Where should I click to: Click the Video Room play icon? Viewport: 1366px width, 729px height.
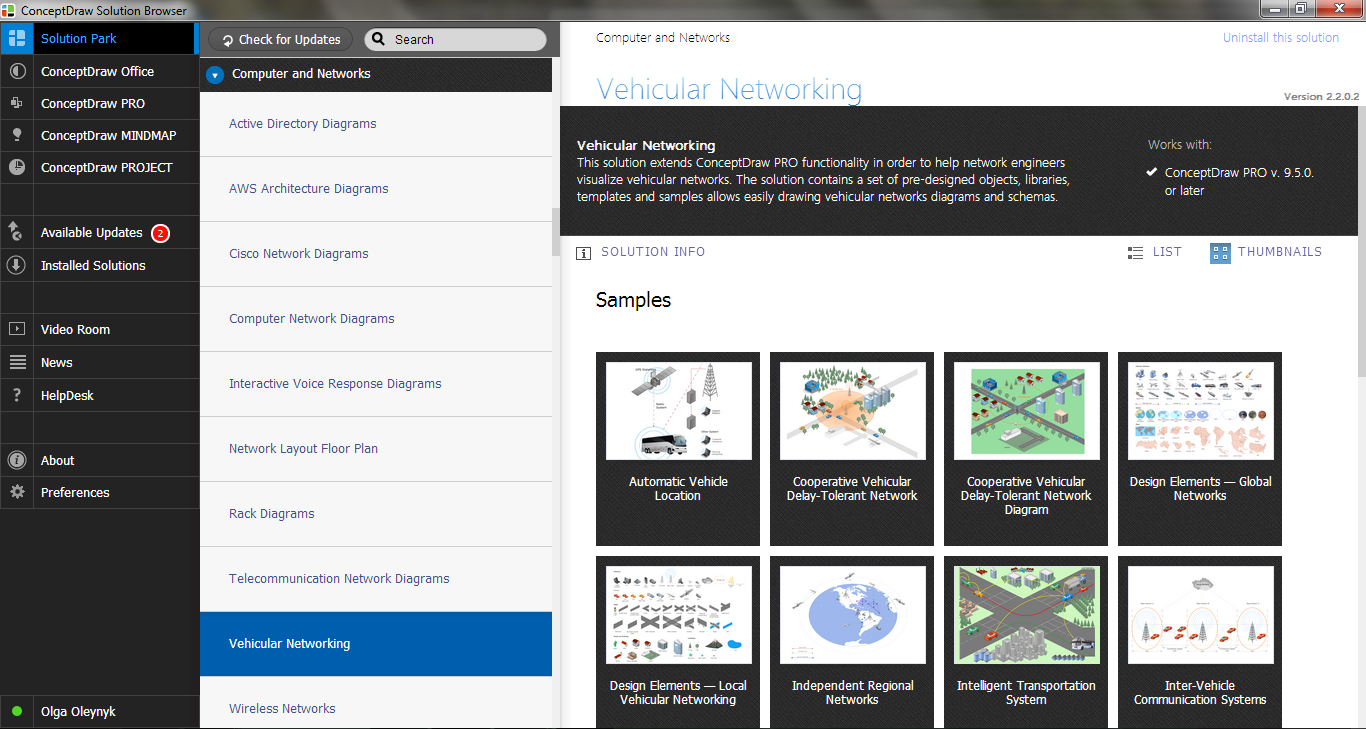tap(16, 329)
